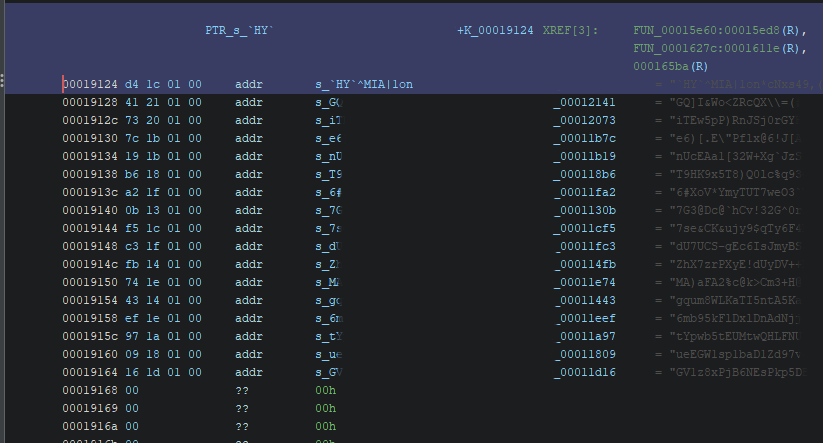The height and width of the screenshot is (443, 823).
Task: Click string value "iTEw5pP)RnJSj0rGY
Action: [734, 120]
